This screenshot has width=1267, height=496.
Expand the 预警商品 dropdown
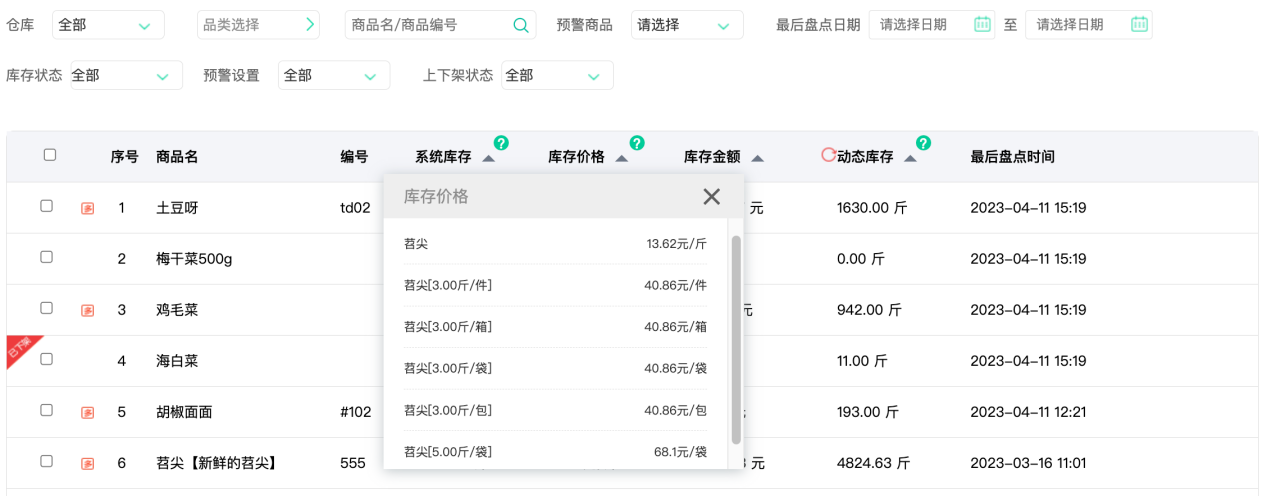coord(686,25)
